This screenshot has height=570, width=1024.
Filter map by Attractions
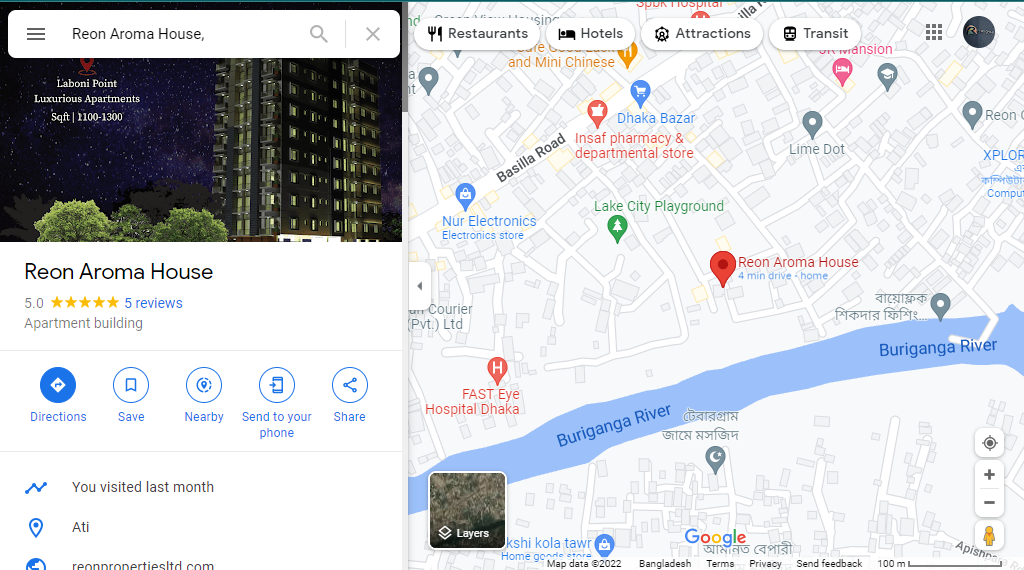702,33
